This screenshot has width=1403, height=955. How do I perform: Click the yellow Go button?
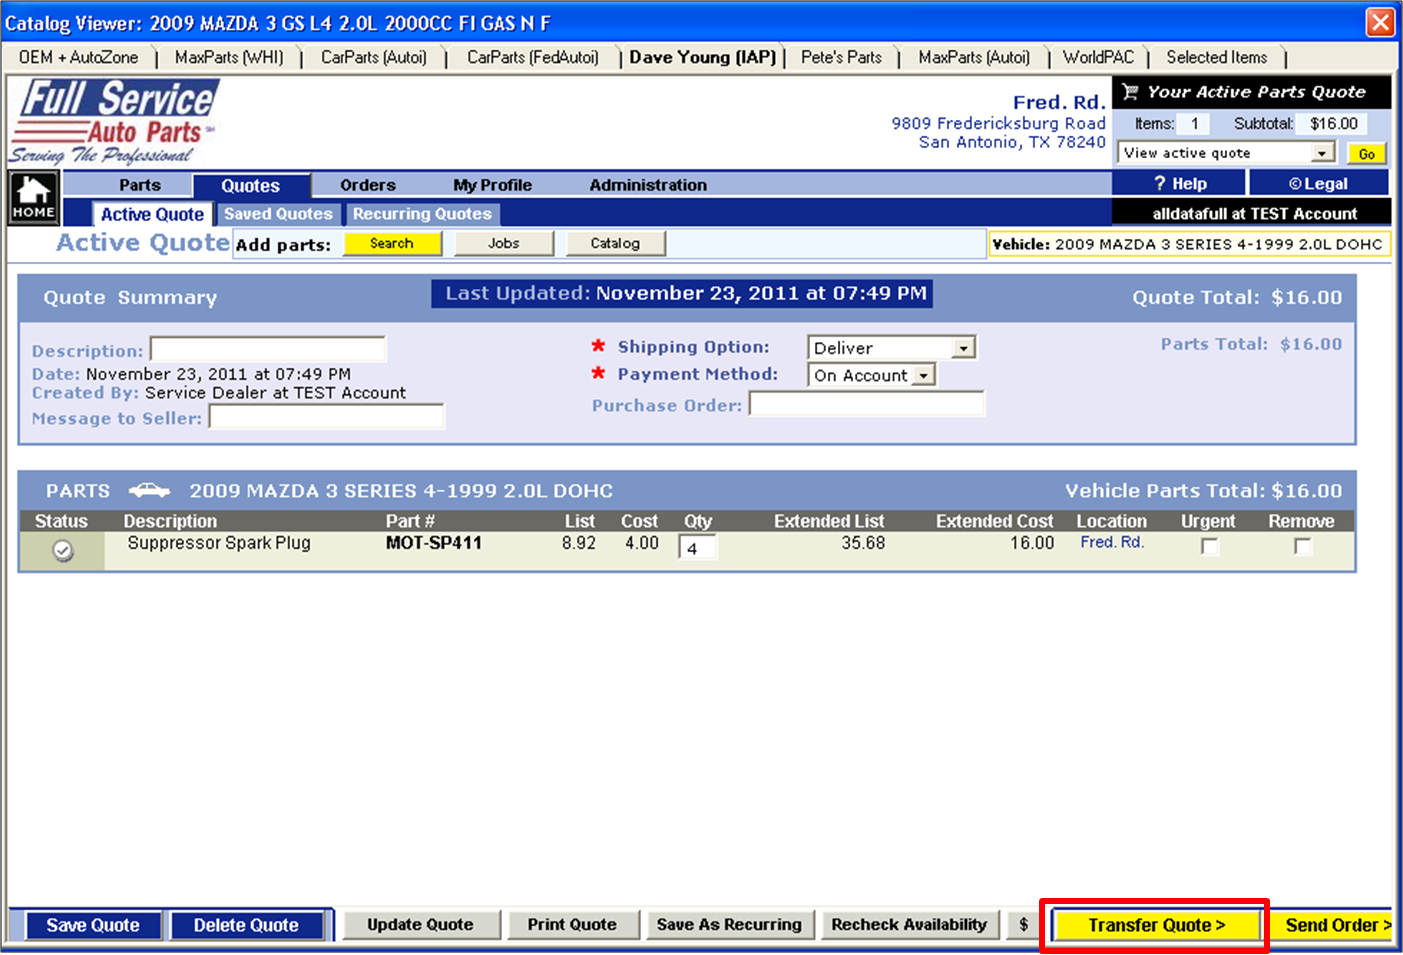(1367, 153)
